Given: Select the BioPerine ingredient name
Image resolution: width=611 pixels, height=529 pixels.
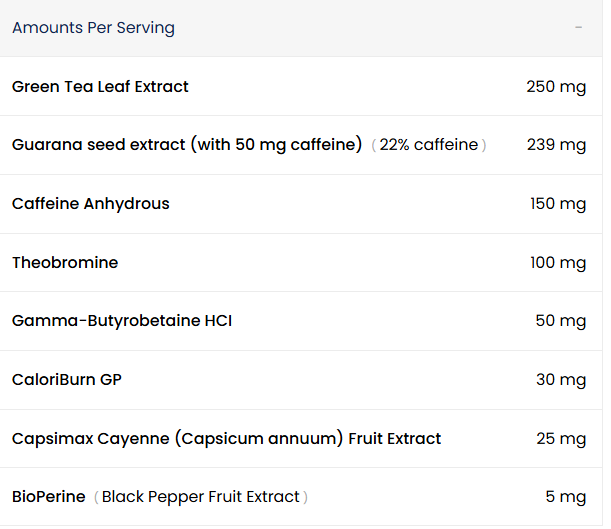Looking at the screenshot, I should 48,497.
